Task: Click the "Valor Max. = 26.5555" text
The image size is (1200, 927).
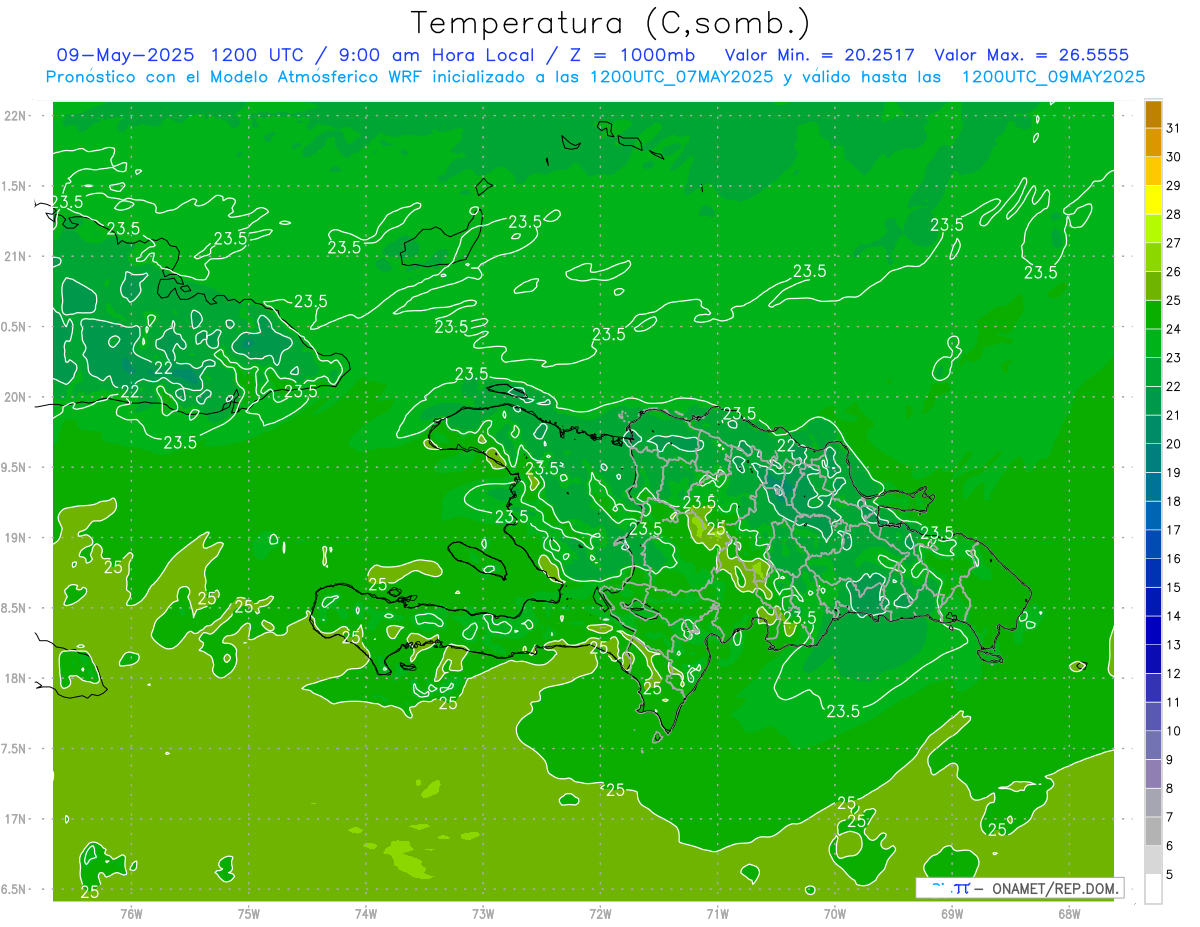Action: coord(1032,54)
